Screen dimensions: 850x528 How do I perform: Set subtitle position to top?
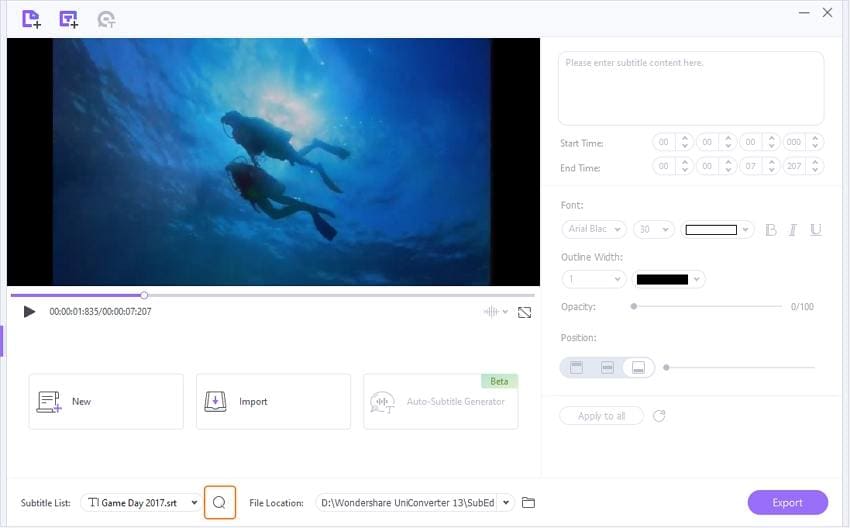(576, 368)
